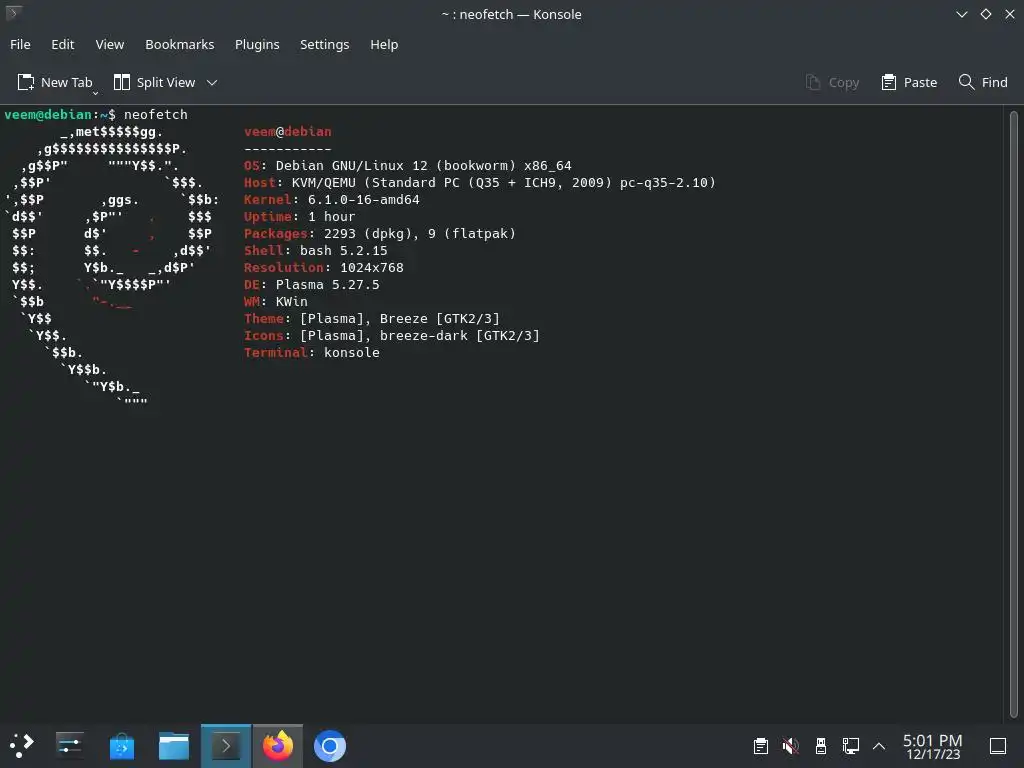Launch Discover software center from taskbar
The height and width of the screenshot is (768, 1024).
click(x=121, y=745)
